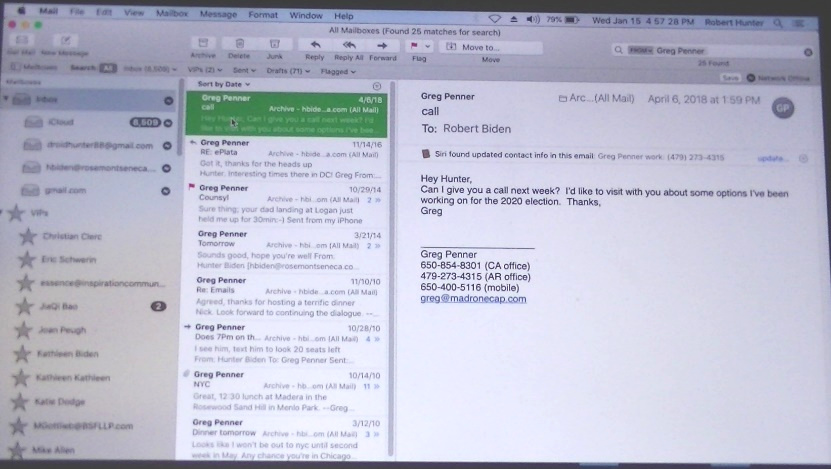Click the filter circle icon above message list

(x=377, y=86)
